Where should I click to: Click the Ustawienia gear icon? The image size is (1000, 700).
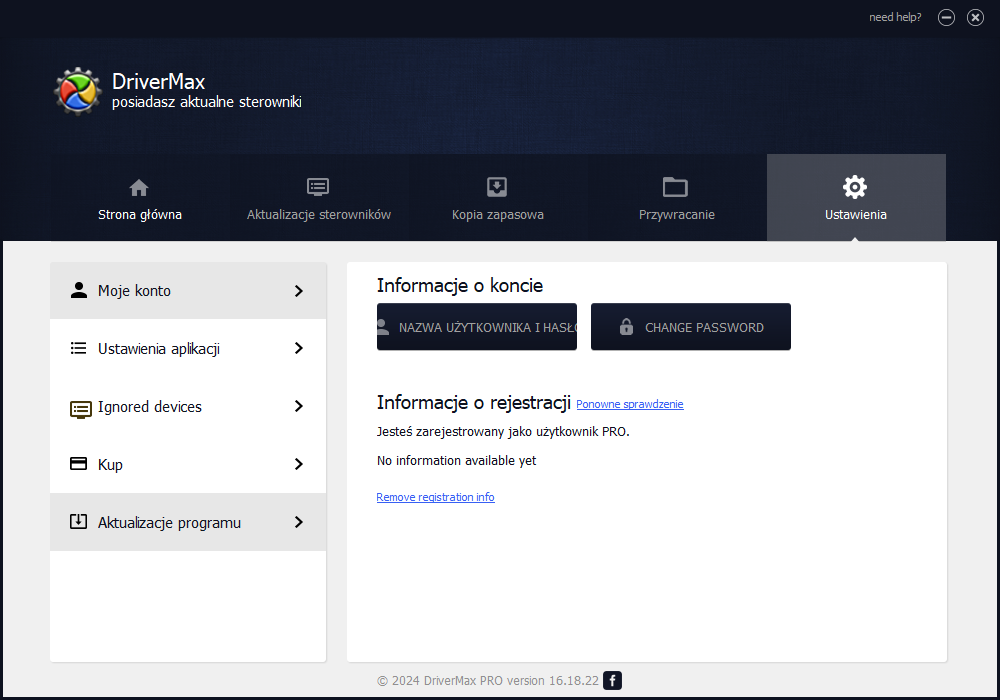(855, 187)
